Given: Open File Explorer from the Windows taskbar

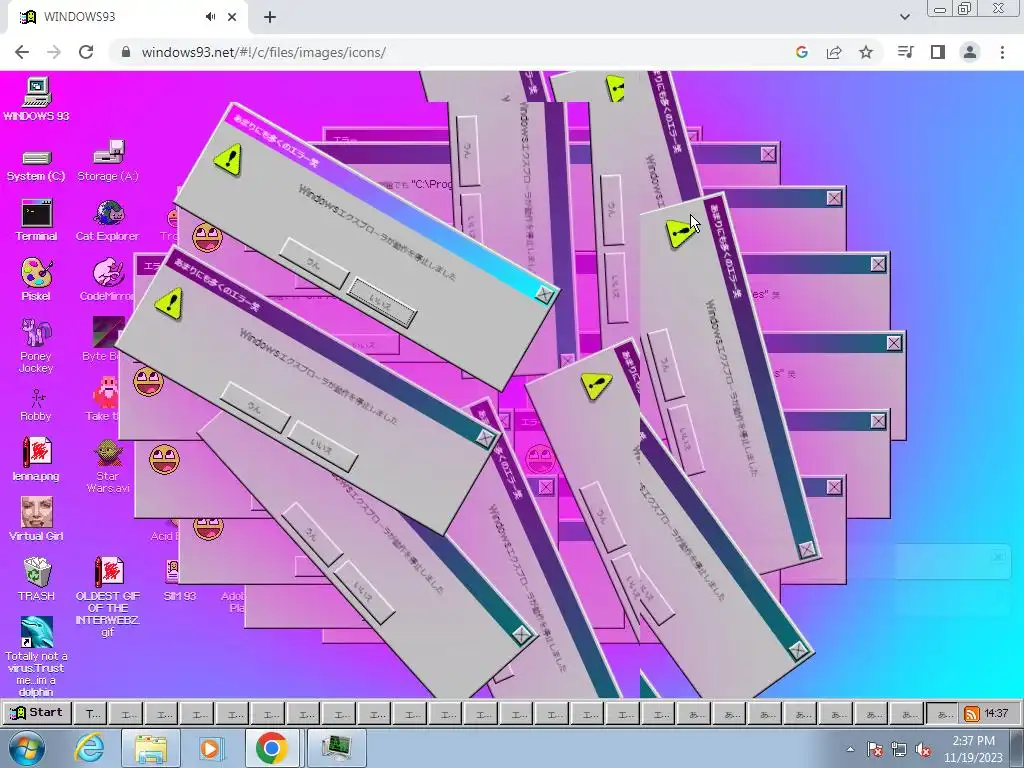Looking at the screenshot, I should coord(151,748).
